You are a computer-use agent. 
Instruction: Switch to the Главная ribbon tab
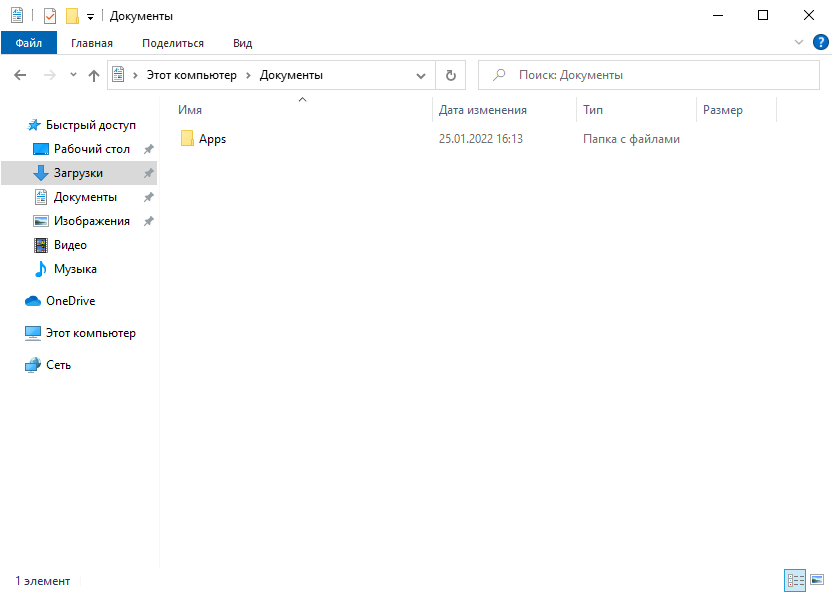tap(92, 43)
